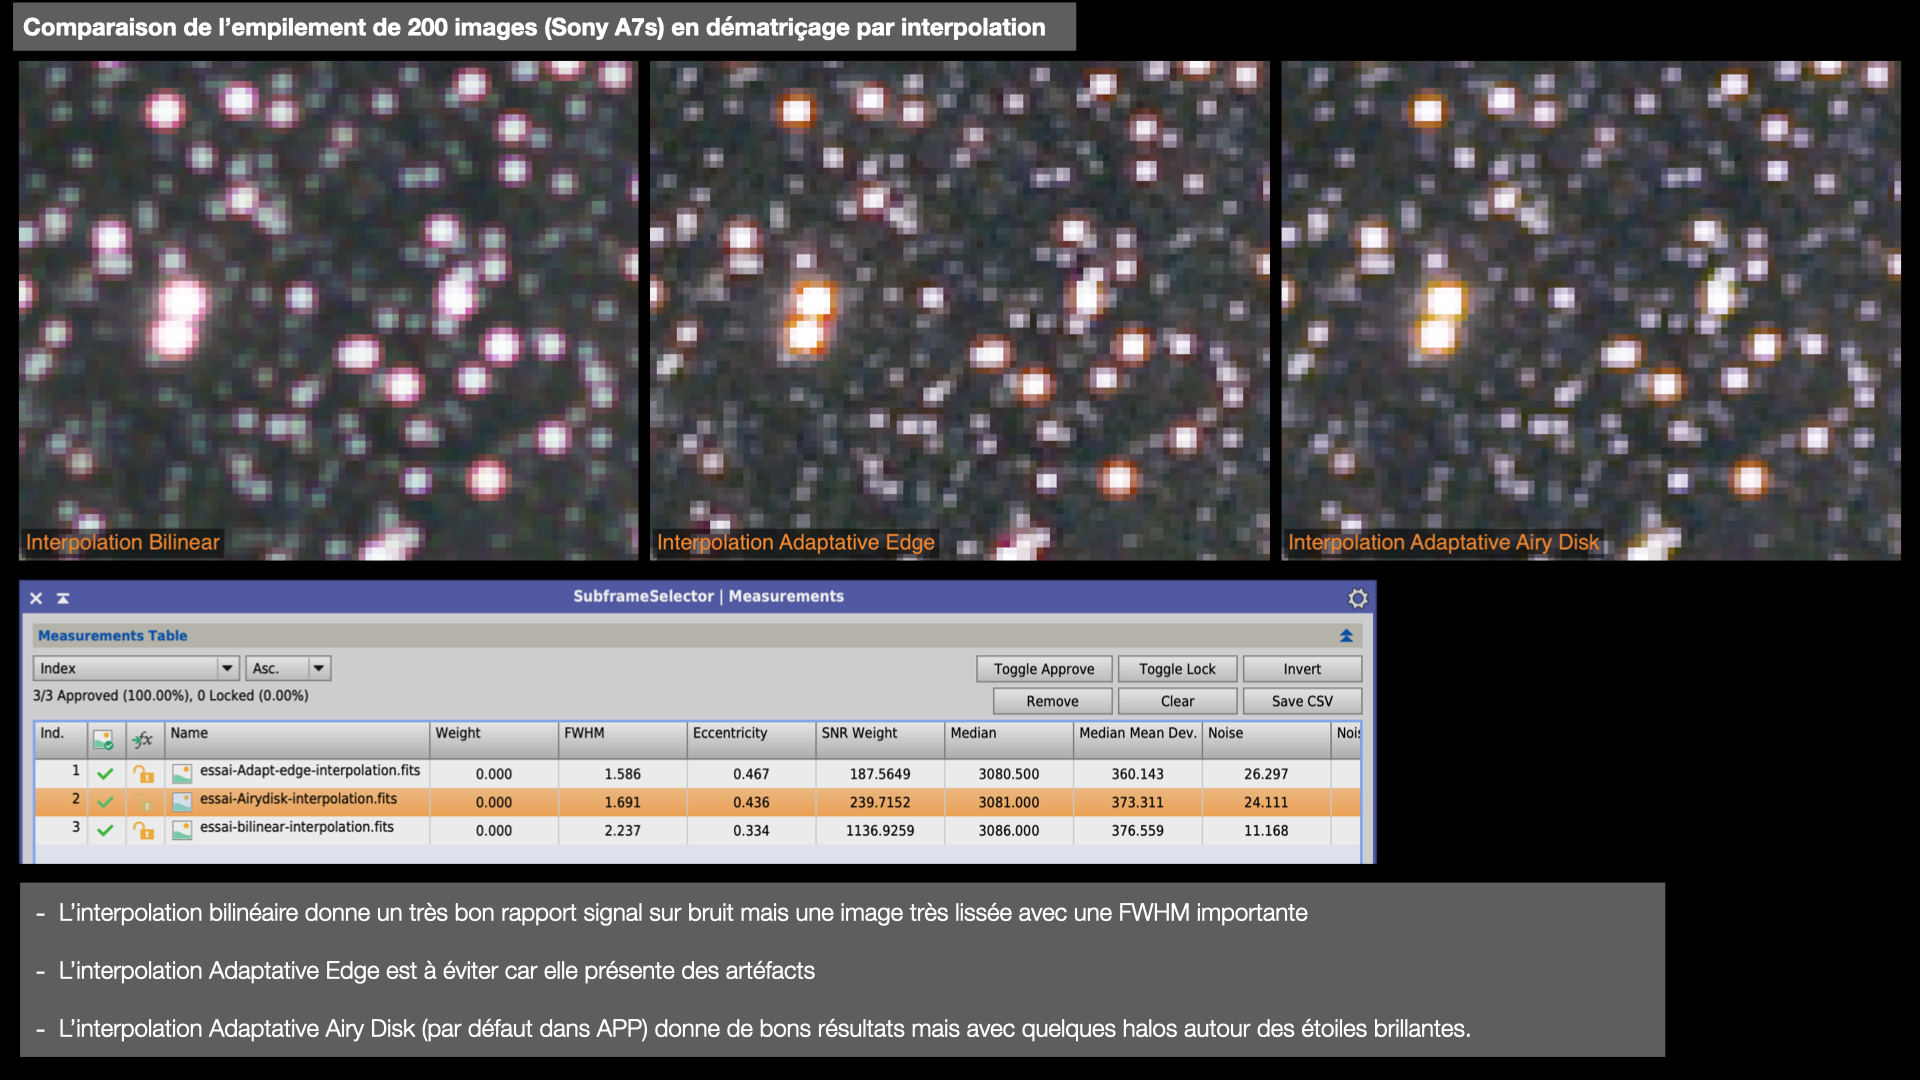Open the Index sort-by dropdown
This screenshot has width=1920, height=1080.
click(x=136, y=668)
